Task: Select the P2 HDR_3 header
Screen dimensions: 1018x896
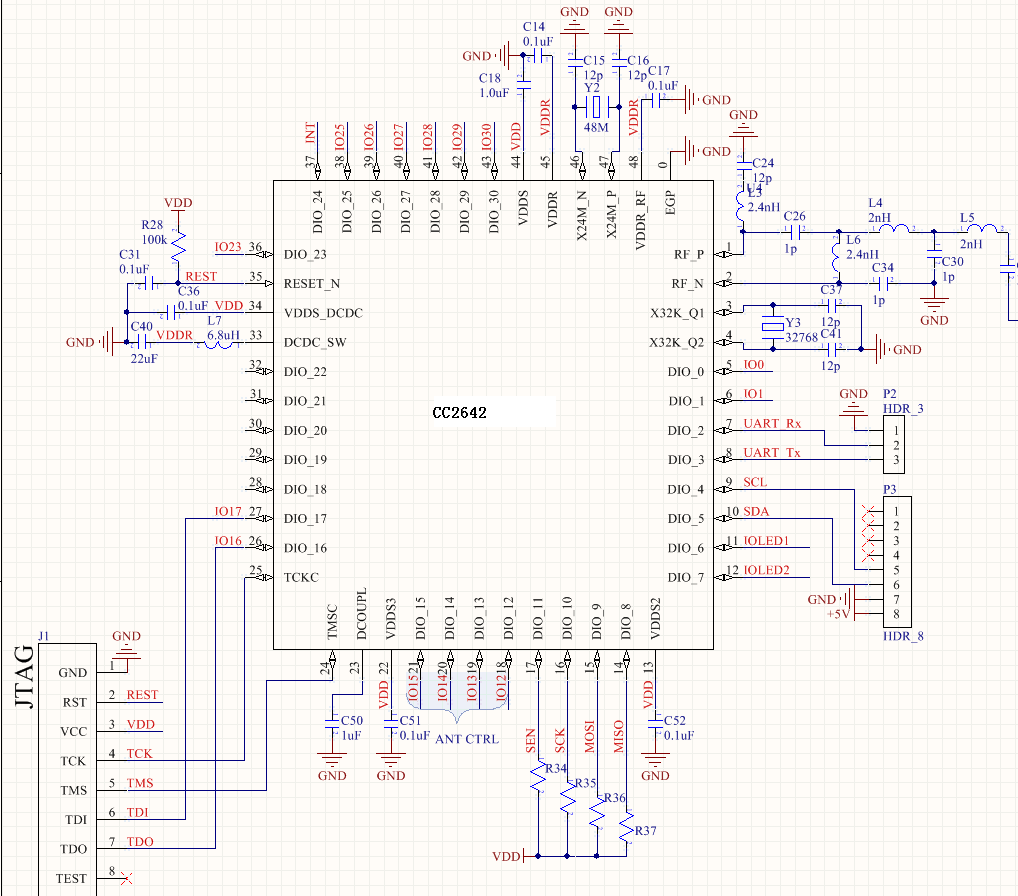Action: pos(894,445)
